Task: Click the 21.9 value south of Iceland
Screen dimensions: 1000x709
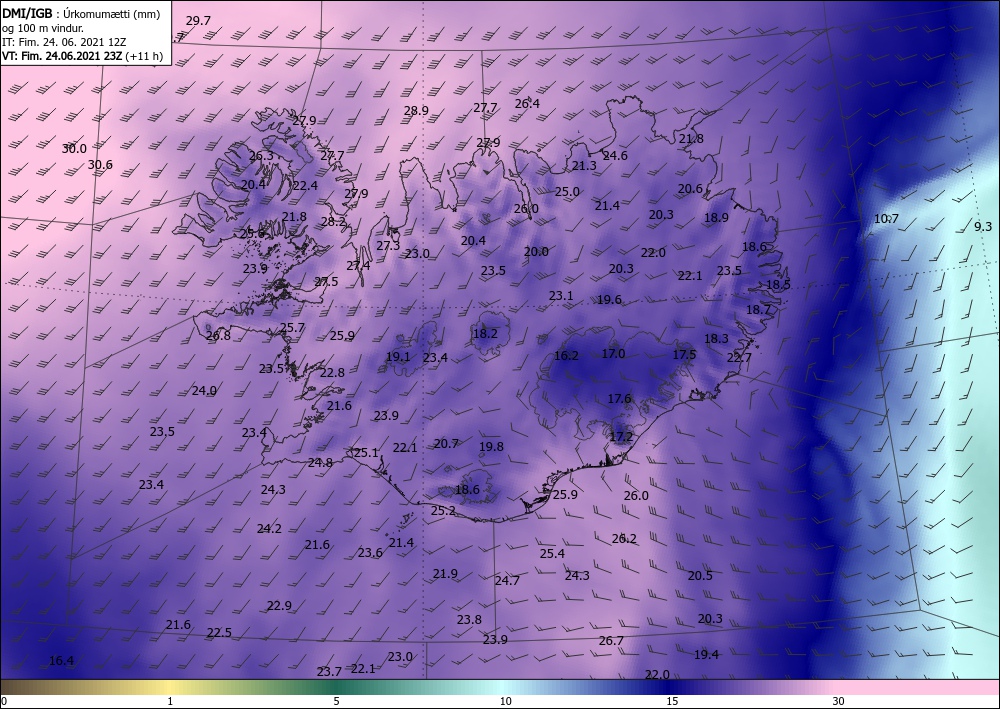Action: coord(445,574)
